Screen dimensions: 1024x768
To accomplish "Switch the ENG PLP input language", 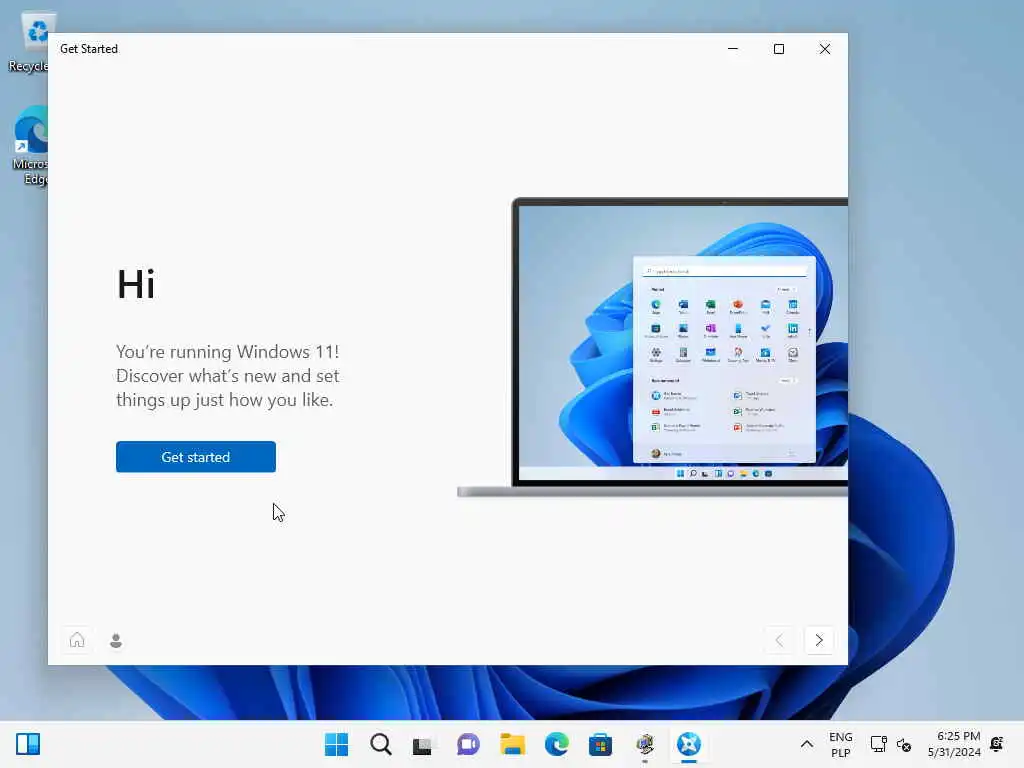I will [840, 744].
